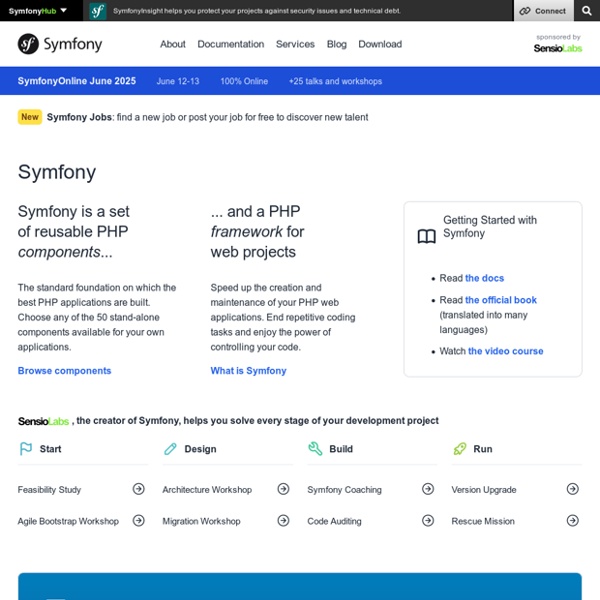Open the Architecture Workshop link
The image size is (600, 600).
coord(207,490)
